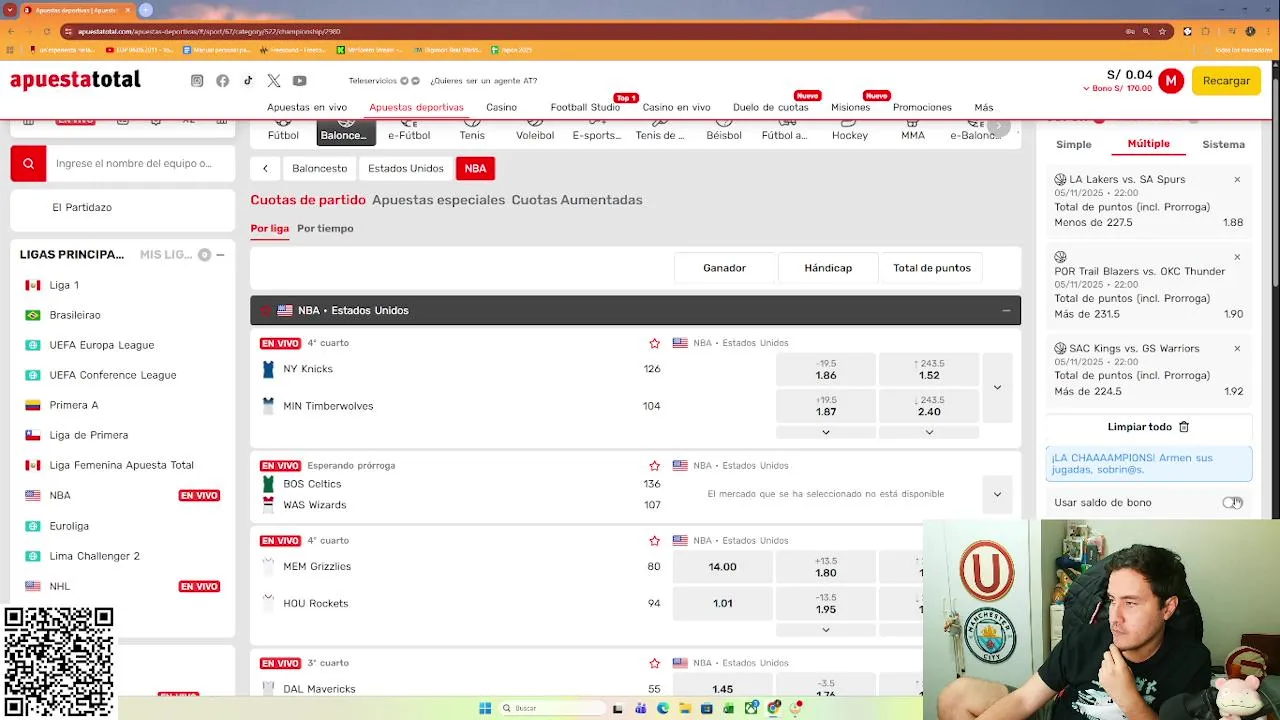The image size is (1280, 720).
Task: Open the Instagram social icon
Action: (197, 81)
